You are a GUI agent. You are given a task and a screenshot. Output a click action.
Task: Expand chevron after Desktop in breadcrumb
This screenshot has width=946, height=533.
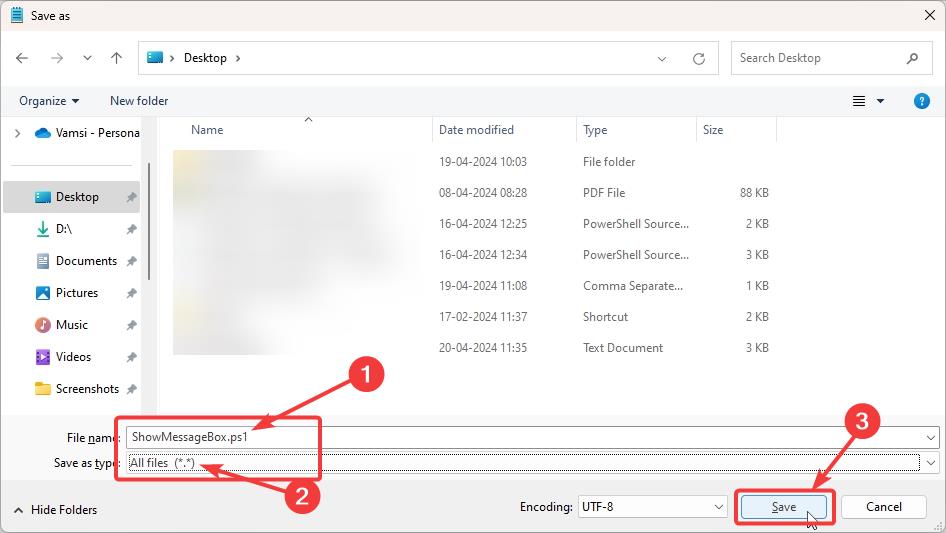coord(238,58)
